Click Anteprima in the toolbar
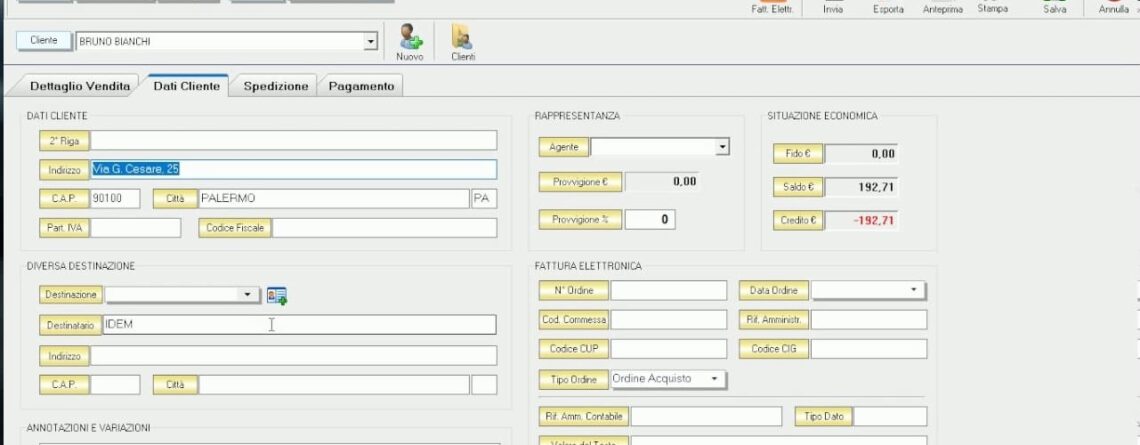This screenshot has width=1140, height=445. (942, 7)
